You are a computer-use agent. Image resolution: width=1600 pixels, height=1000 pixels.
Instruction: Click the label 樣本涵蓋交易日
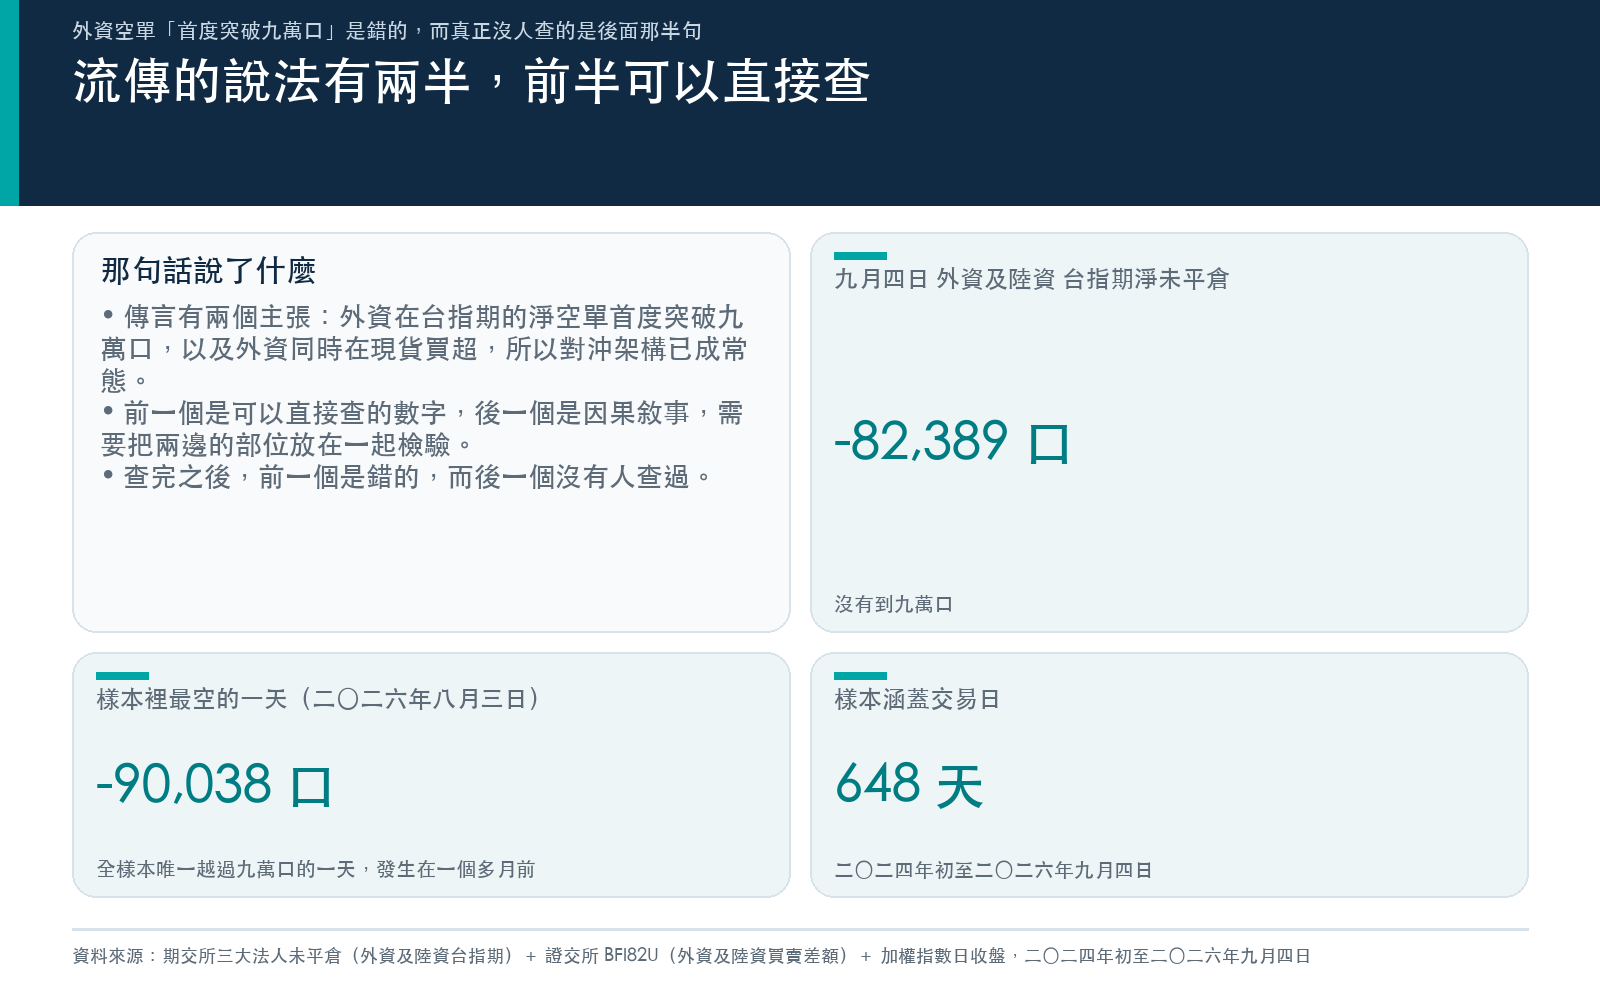click(x=917, y=699)
